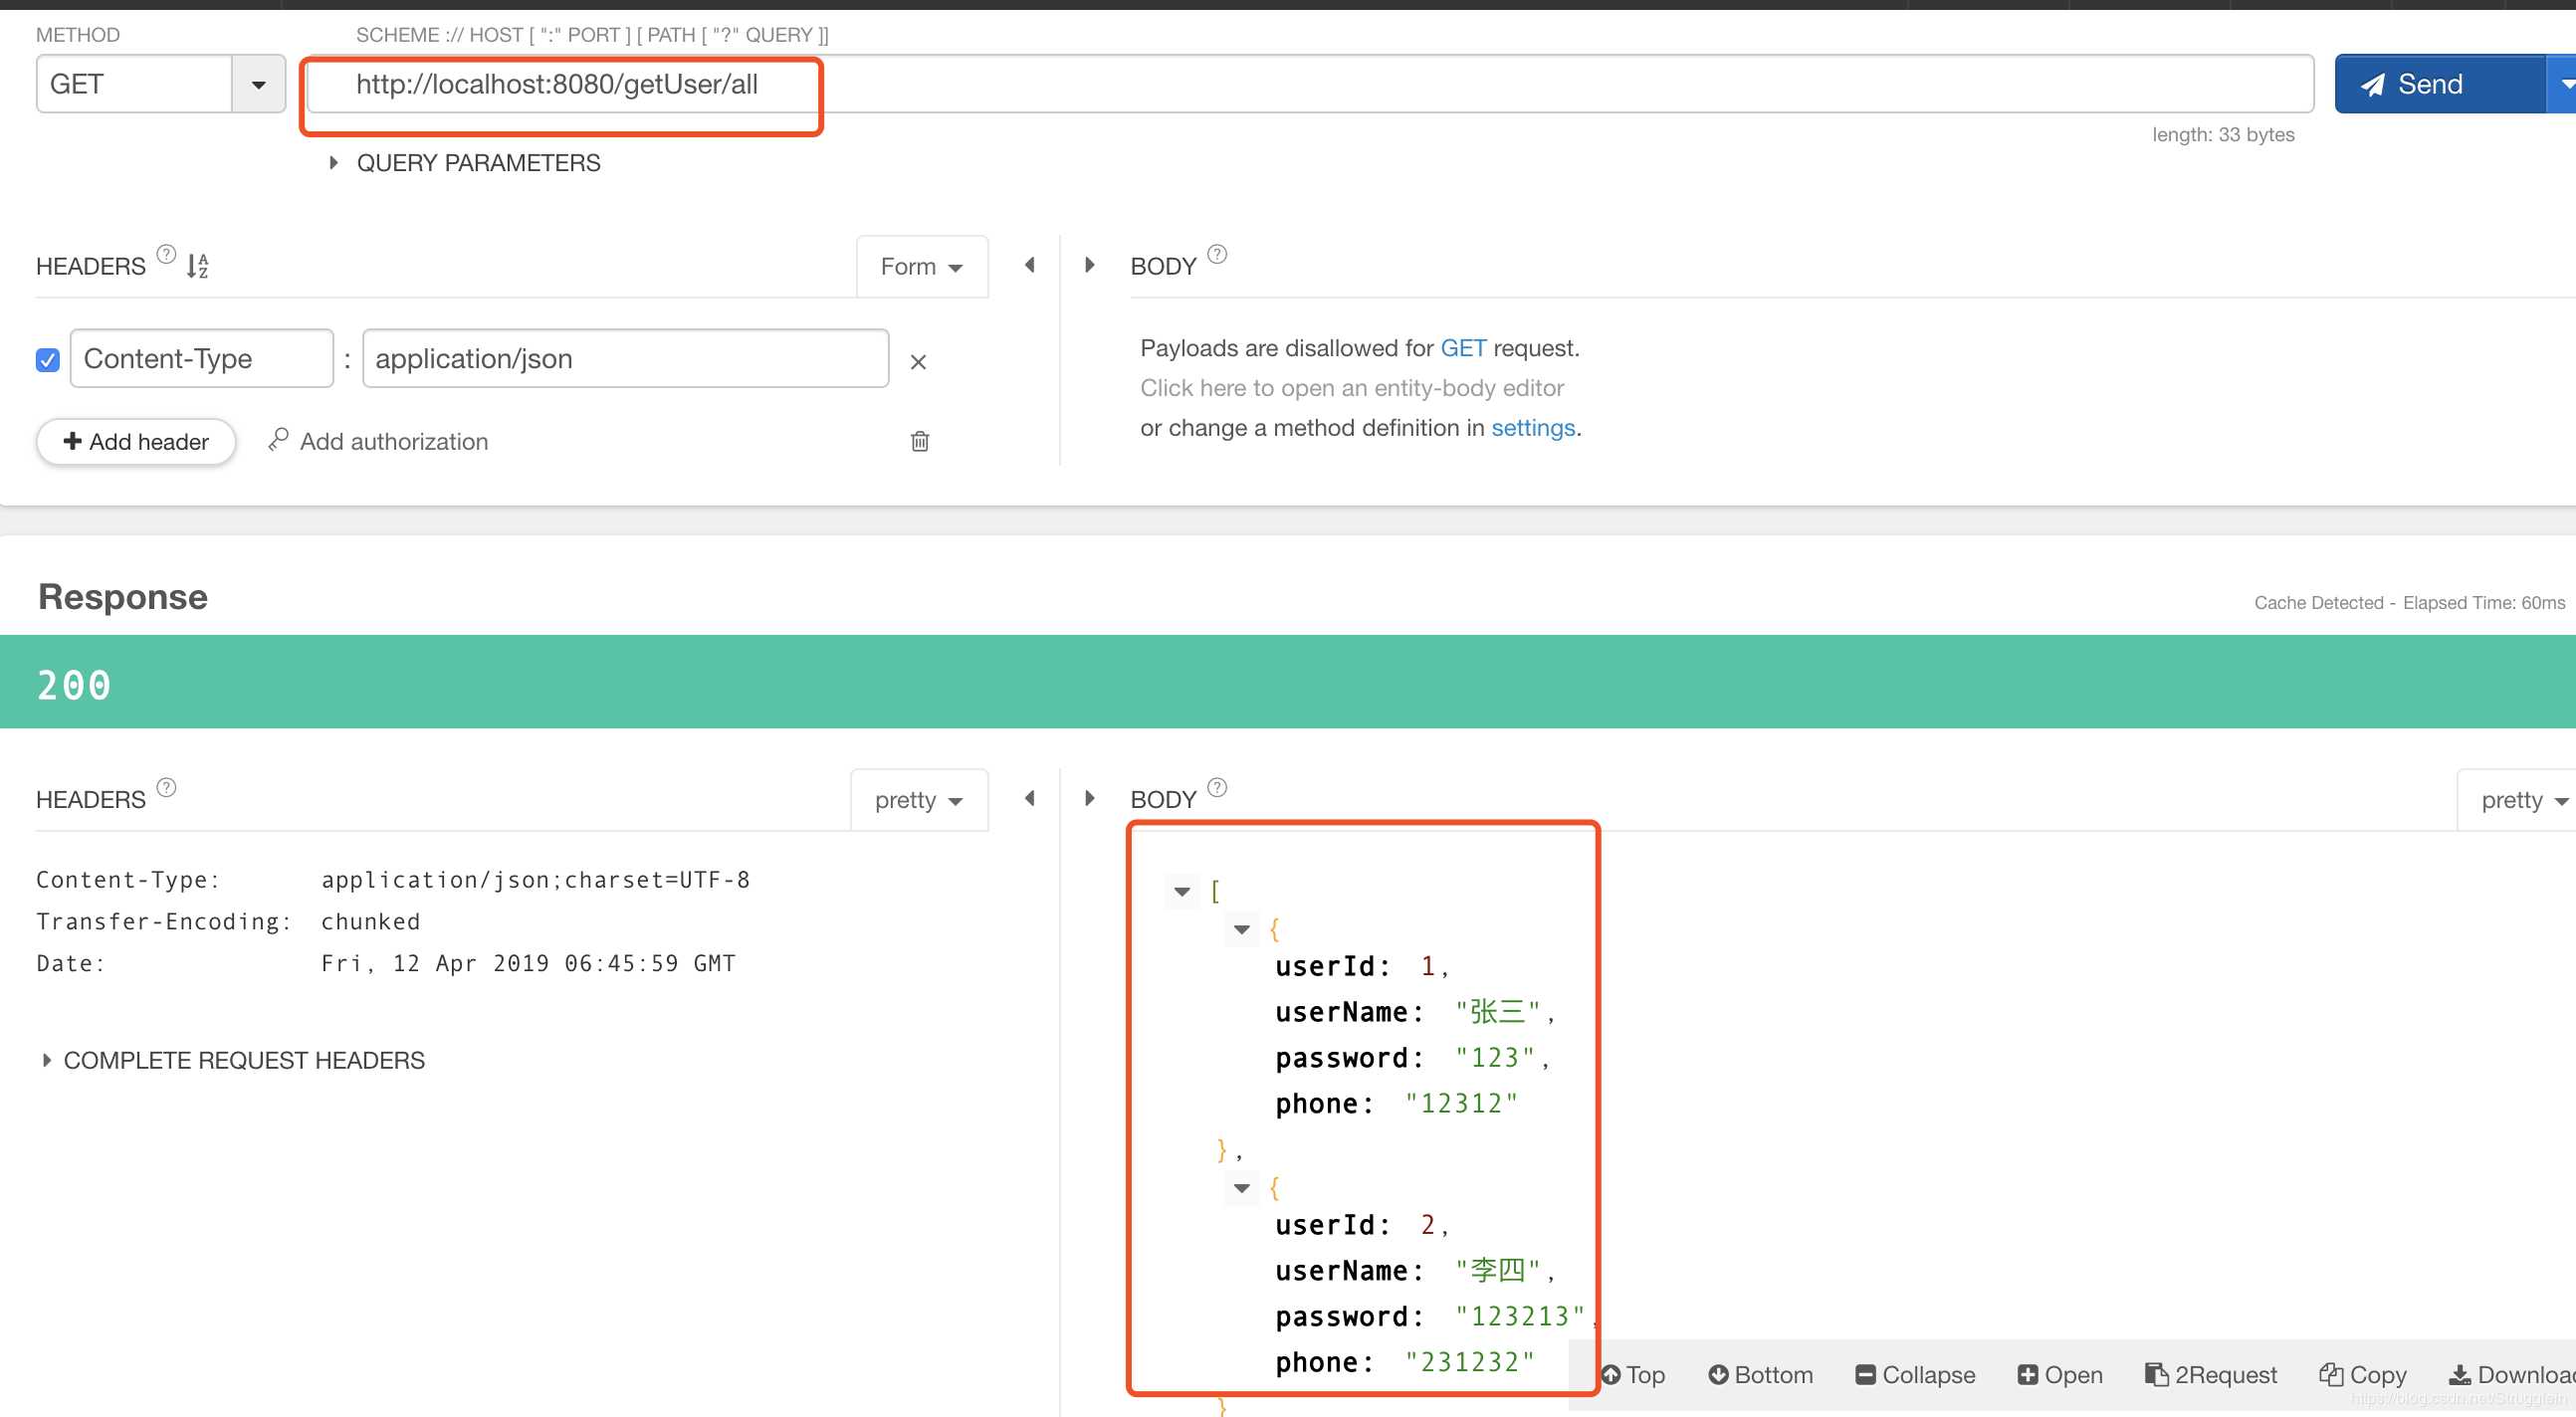This screenshot has height=1417, width=2576.
Task: Click the request BODY help icon
Action: (x=1217, y=254)
